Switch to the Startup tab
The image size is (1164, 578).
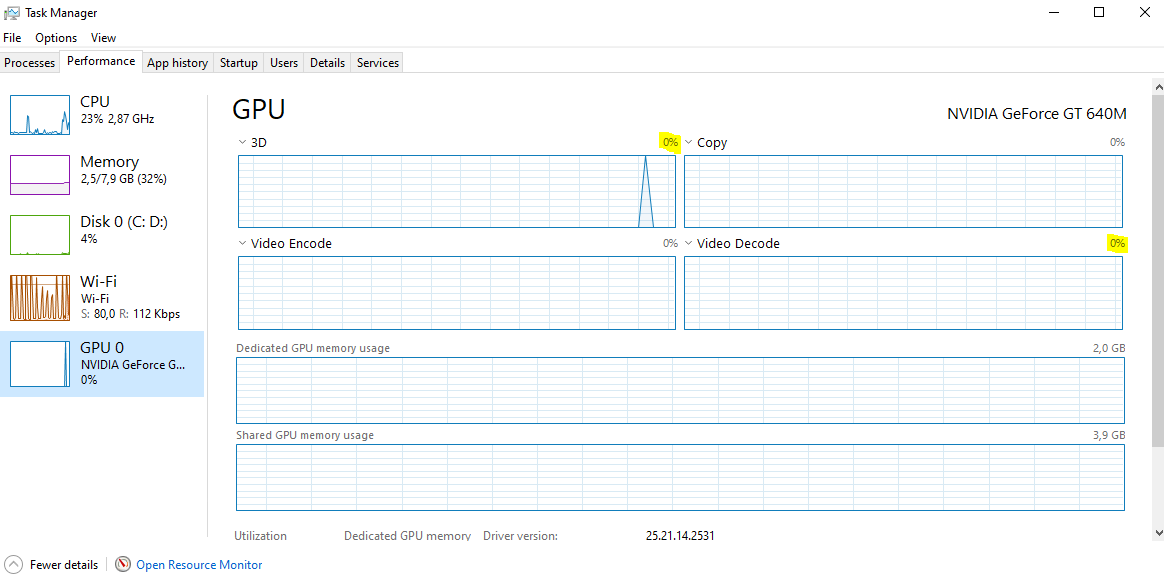click(x=239, y=63)
